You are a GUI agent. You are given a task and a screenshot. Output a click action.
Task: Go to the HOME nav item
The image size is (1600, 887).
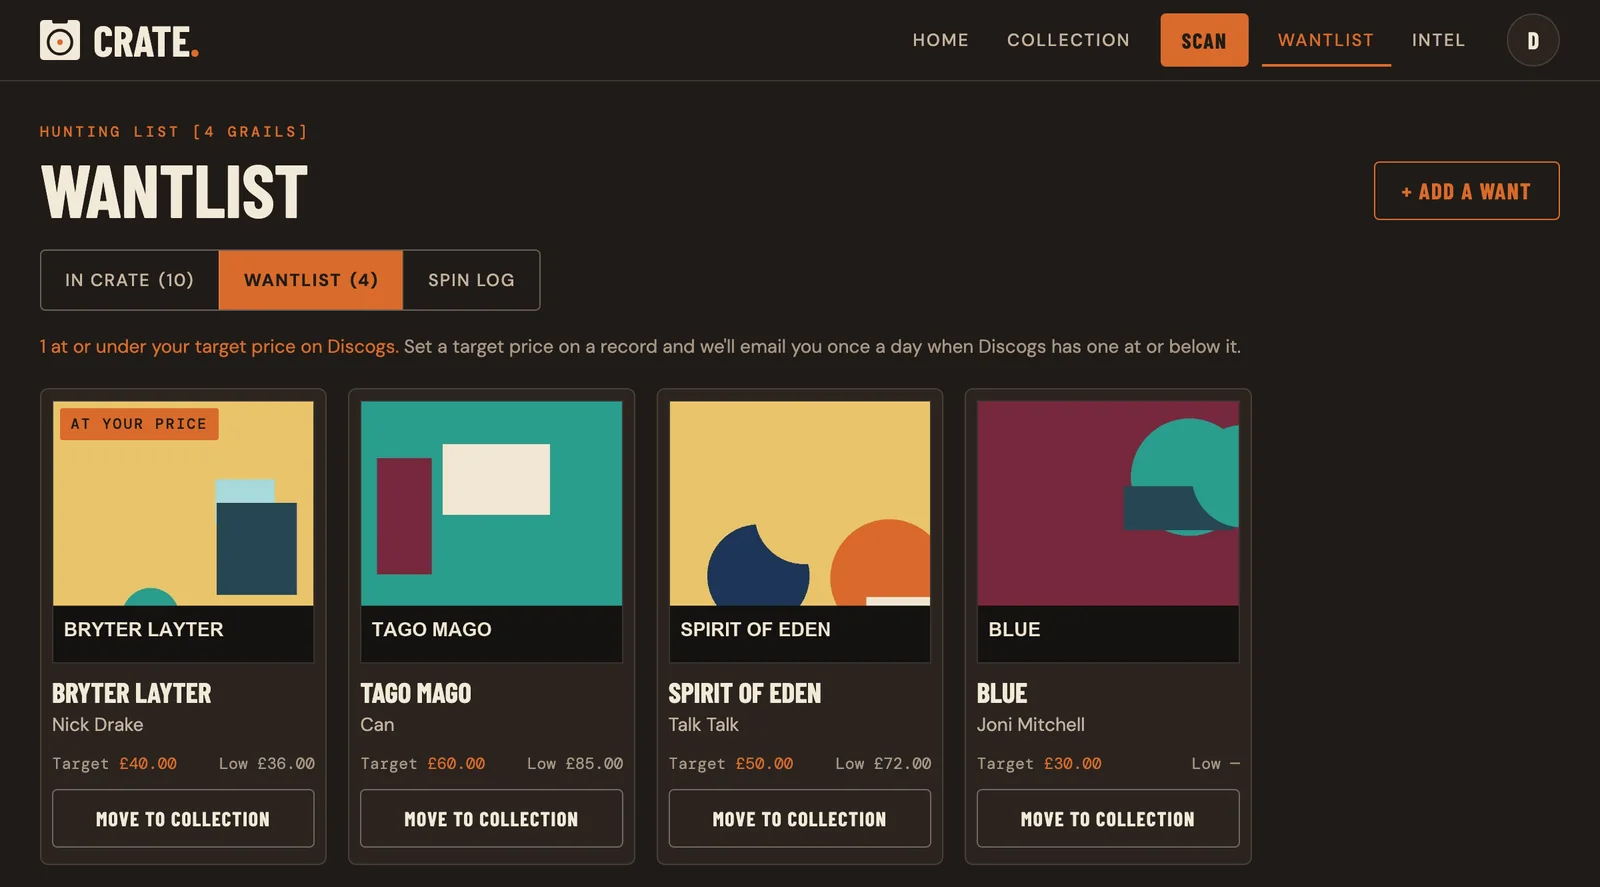point(940,40)
